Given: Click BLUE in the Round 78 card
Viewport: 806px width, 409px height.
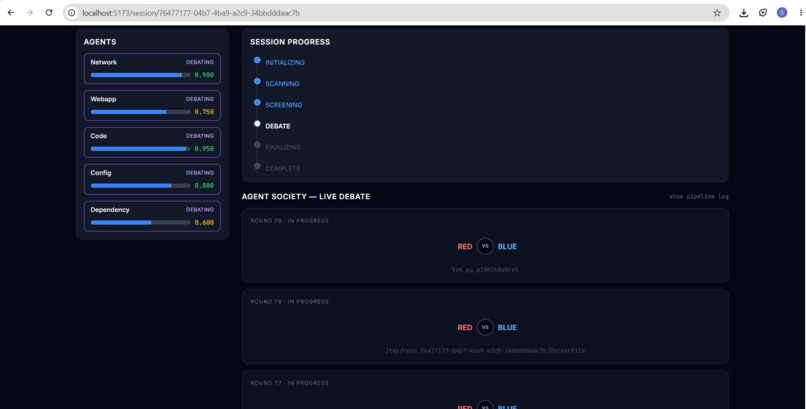Looking at the screenshot, I should click(507, 328).
